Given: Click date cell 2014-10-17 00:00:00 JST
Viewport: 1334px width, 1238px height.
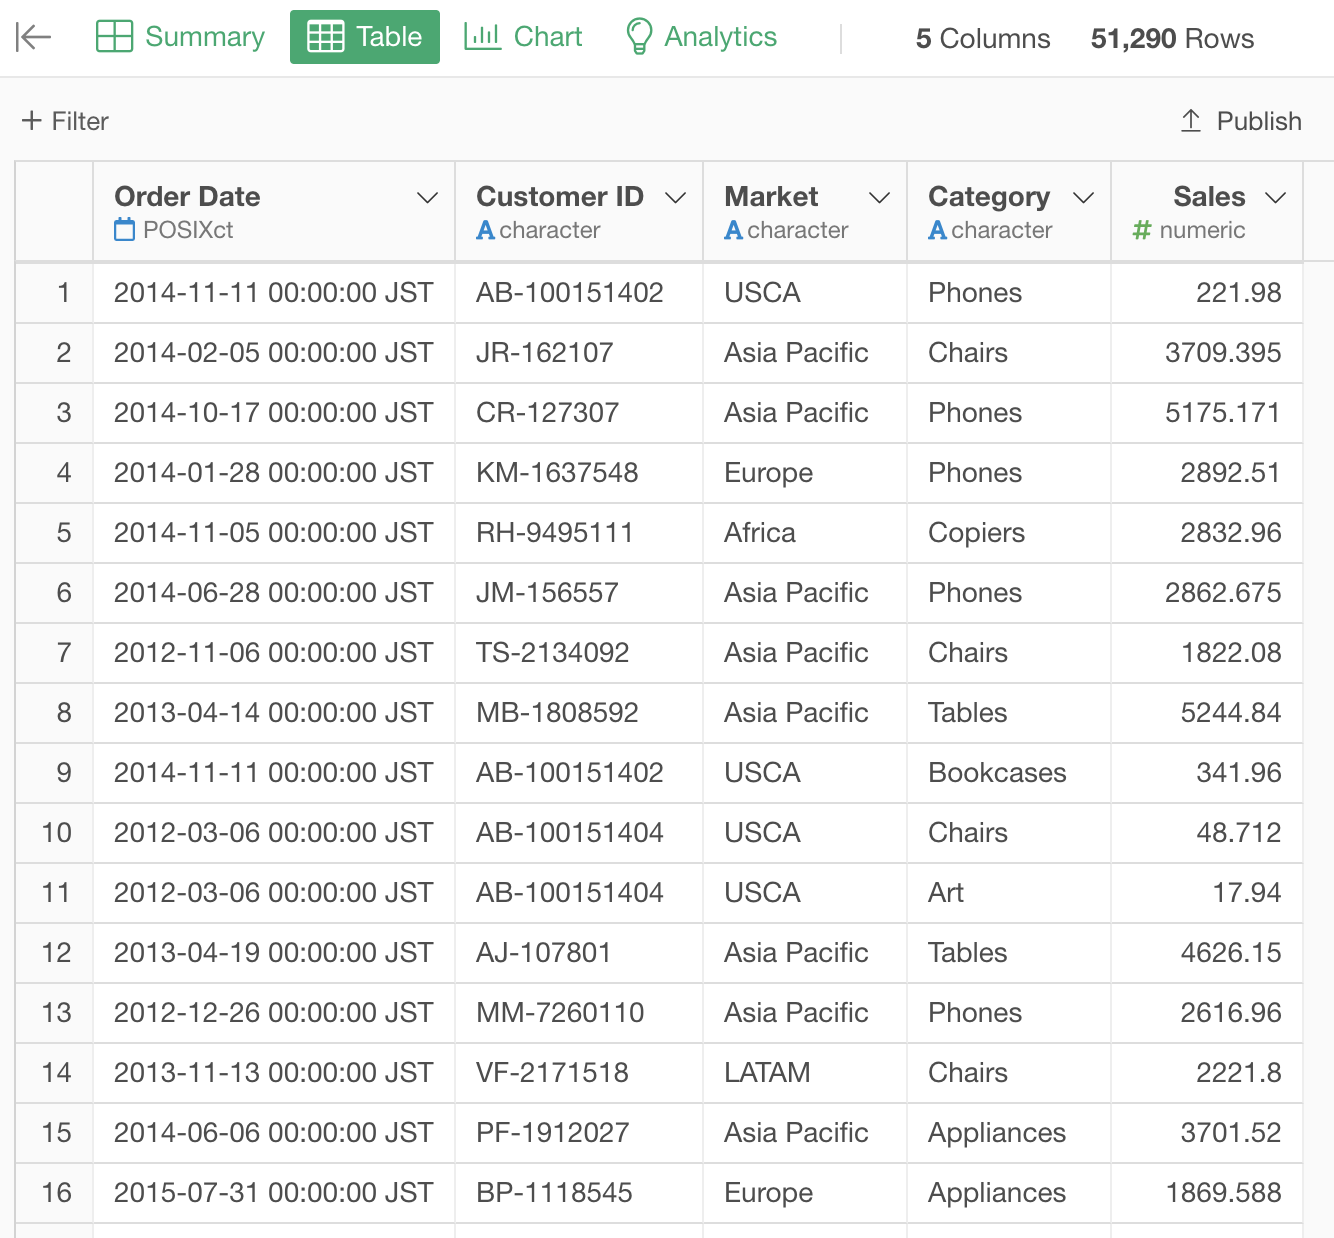Looking at the screenshot, I should coord(274,413).
